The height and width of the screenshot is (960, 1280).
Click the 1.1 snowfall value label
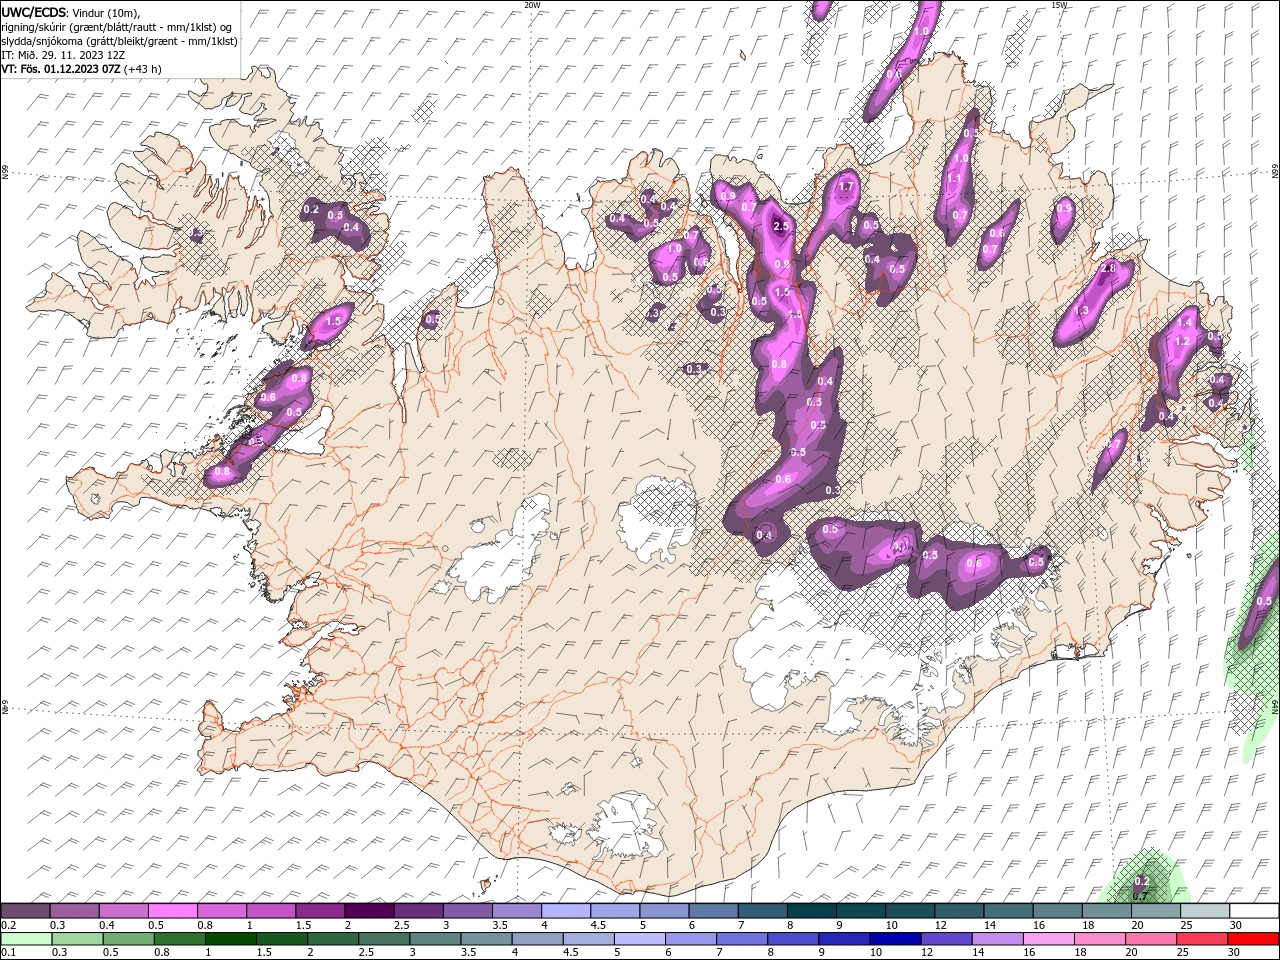tap(953, 180)
